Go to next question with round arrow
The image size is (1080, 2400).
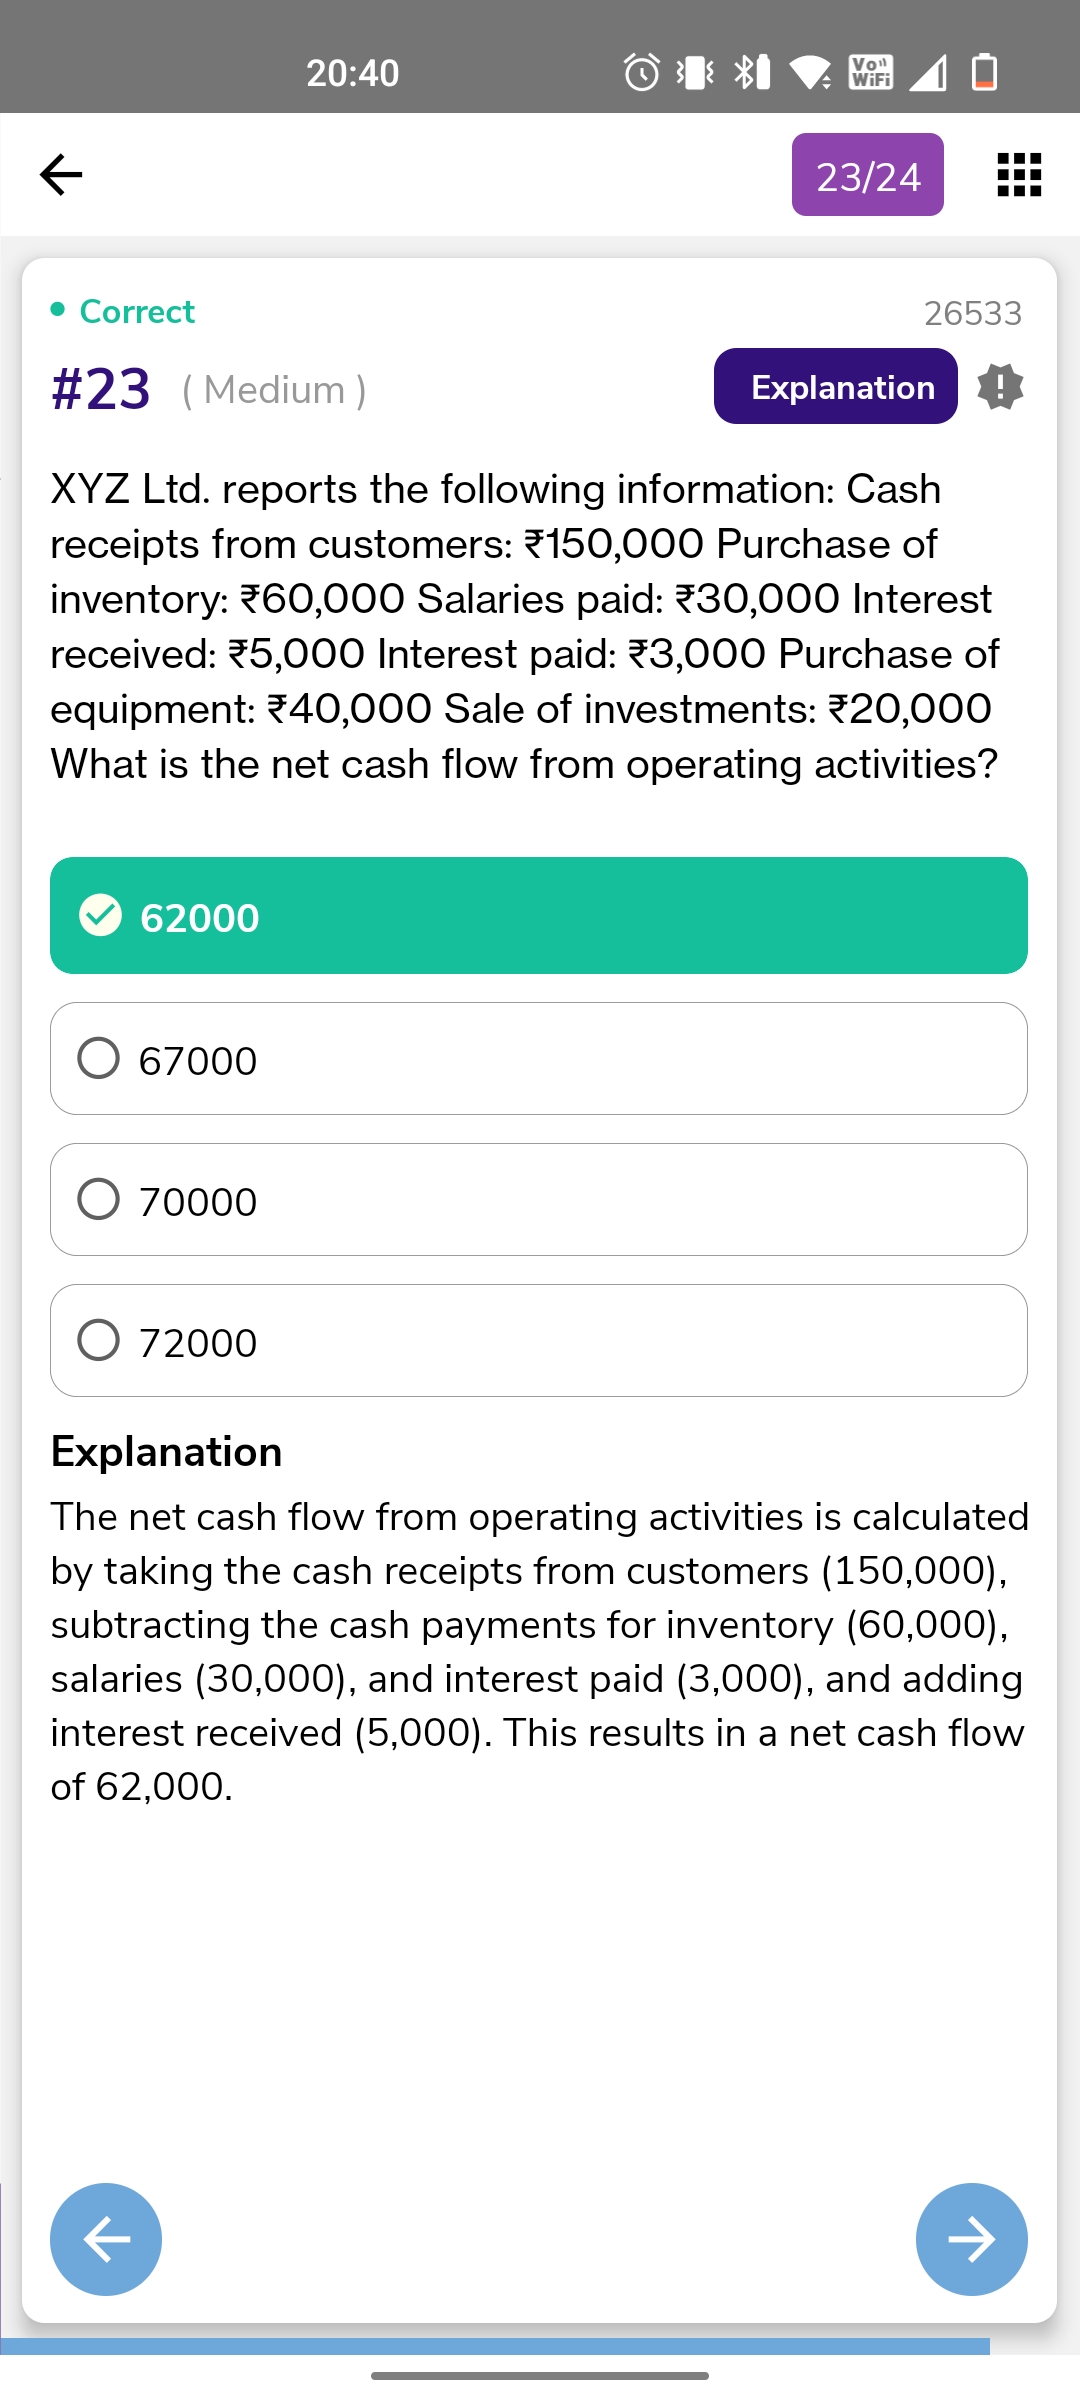(x=971, y=2239)
